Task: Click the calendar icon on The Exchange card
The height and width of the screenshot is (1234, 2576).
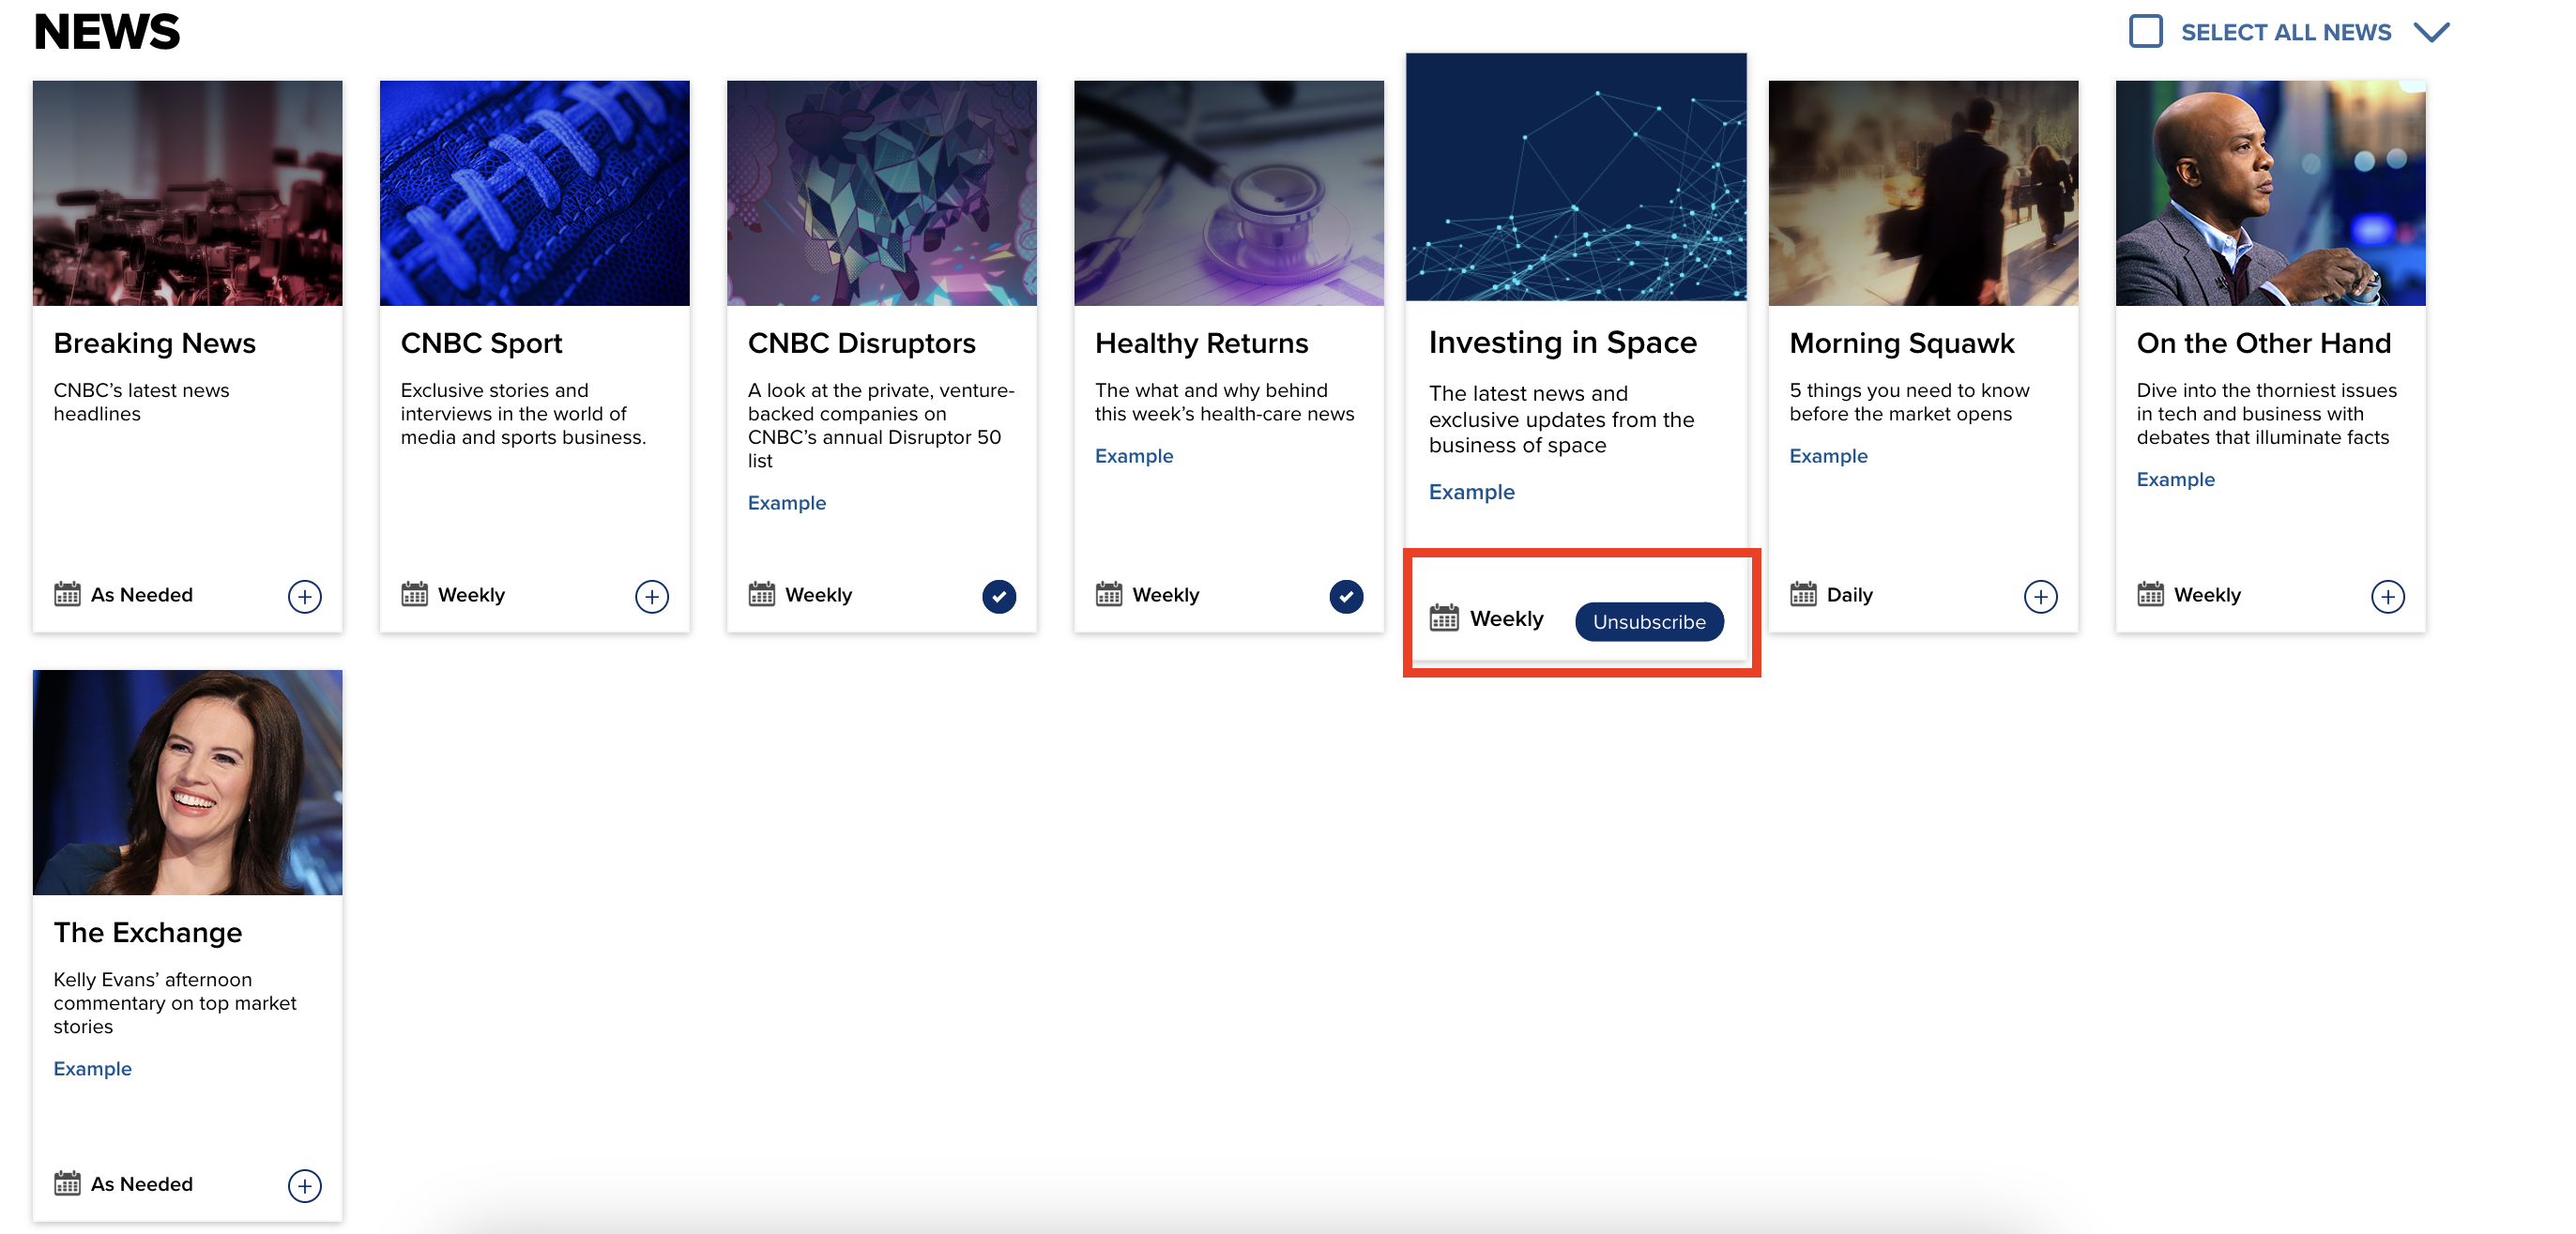Action: [67, 1183]
